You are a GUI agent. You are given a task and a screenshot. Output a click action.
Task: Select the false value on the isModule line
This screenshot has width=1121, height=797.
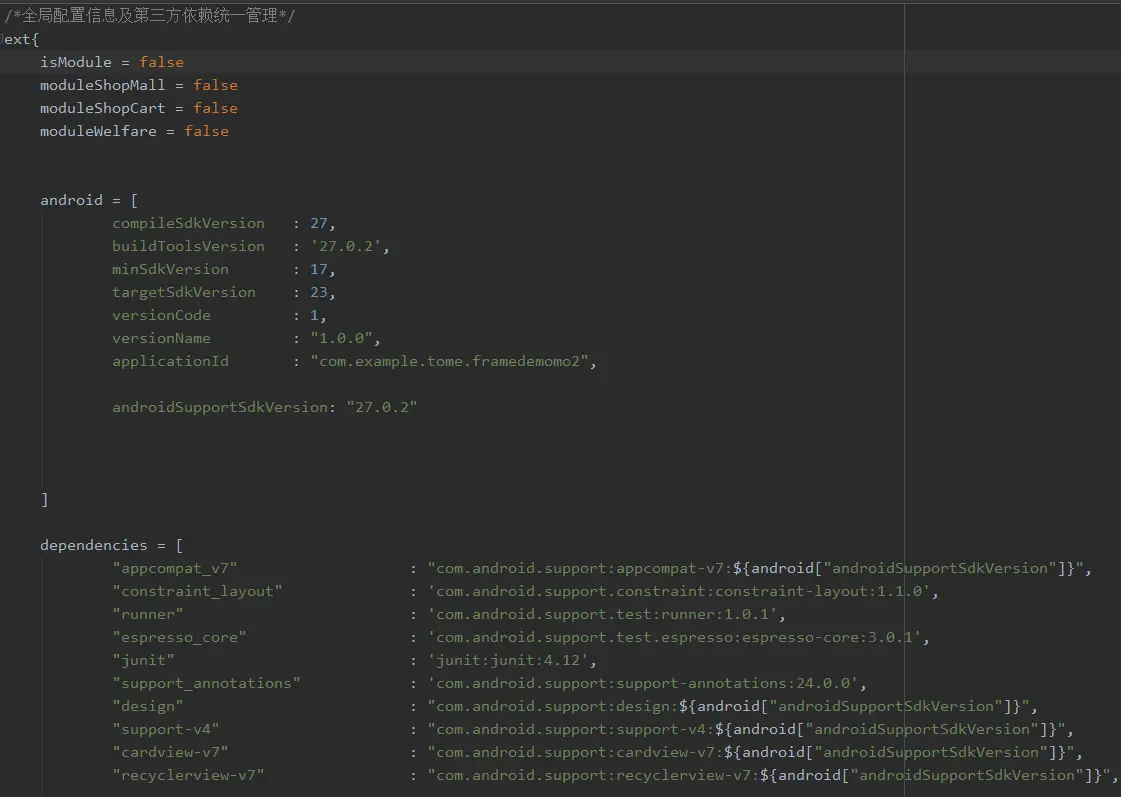click(x=162, y=62)
